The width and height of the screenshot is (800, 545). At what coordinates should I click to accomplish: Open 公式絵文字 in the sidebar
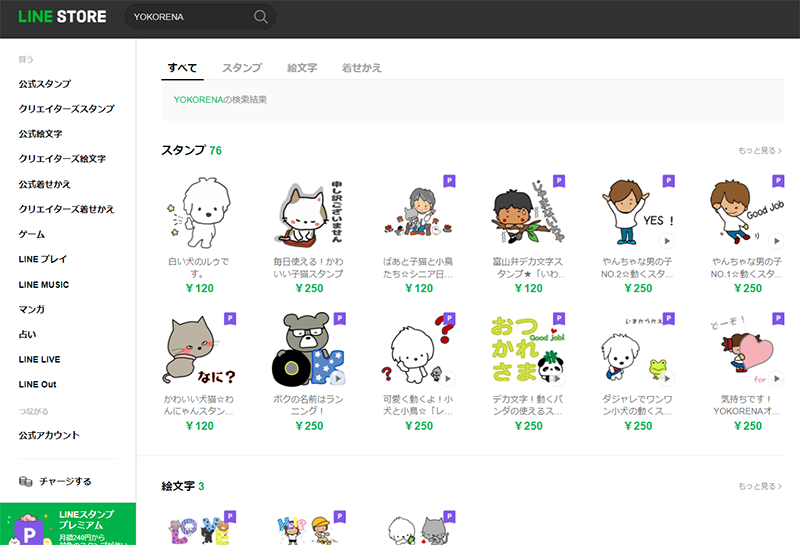tap(40, 134)
